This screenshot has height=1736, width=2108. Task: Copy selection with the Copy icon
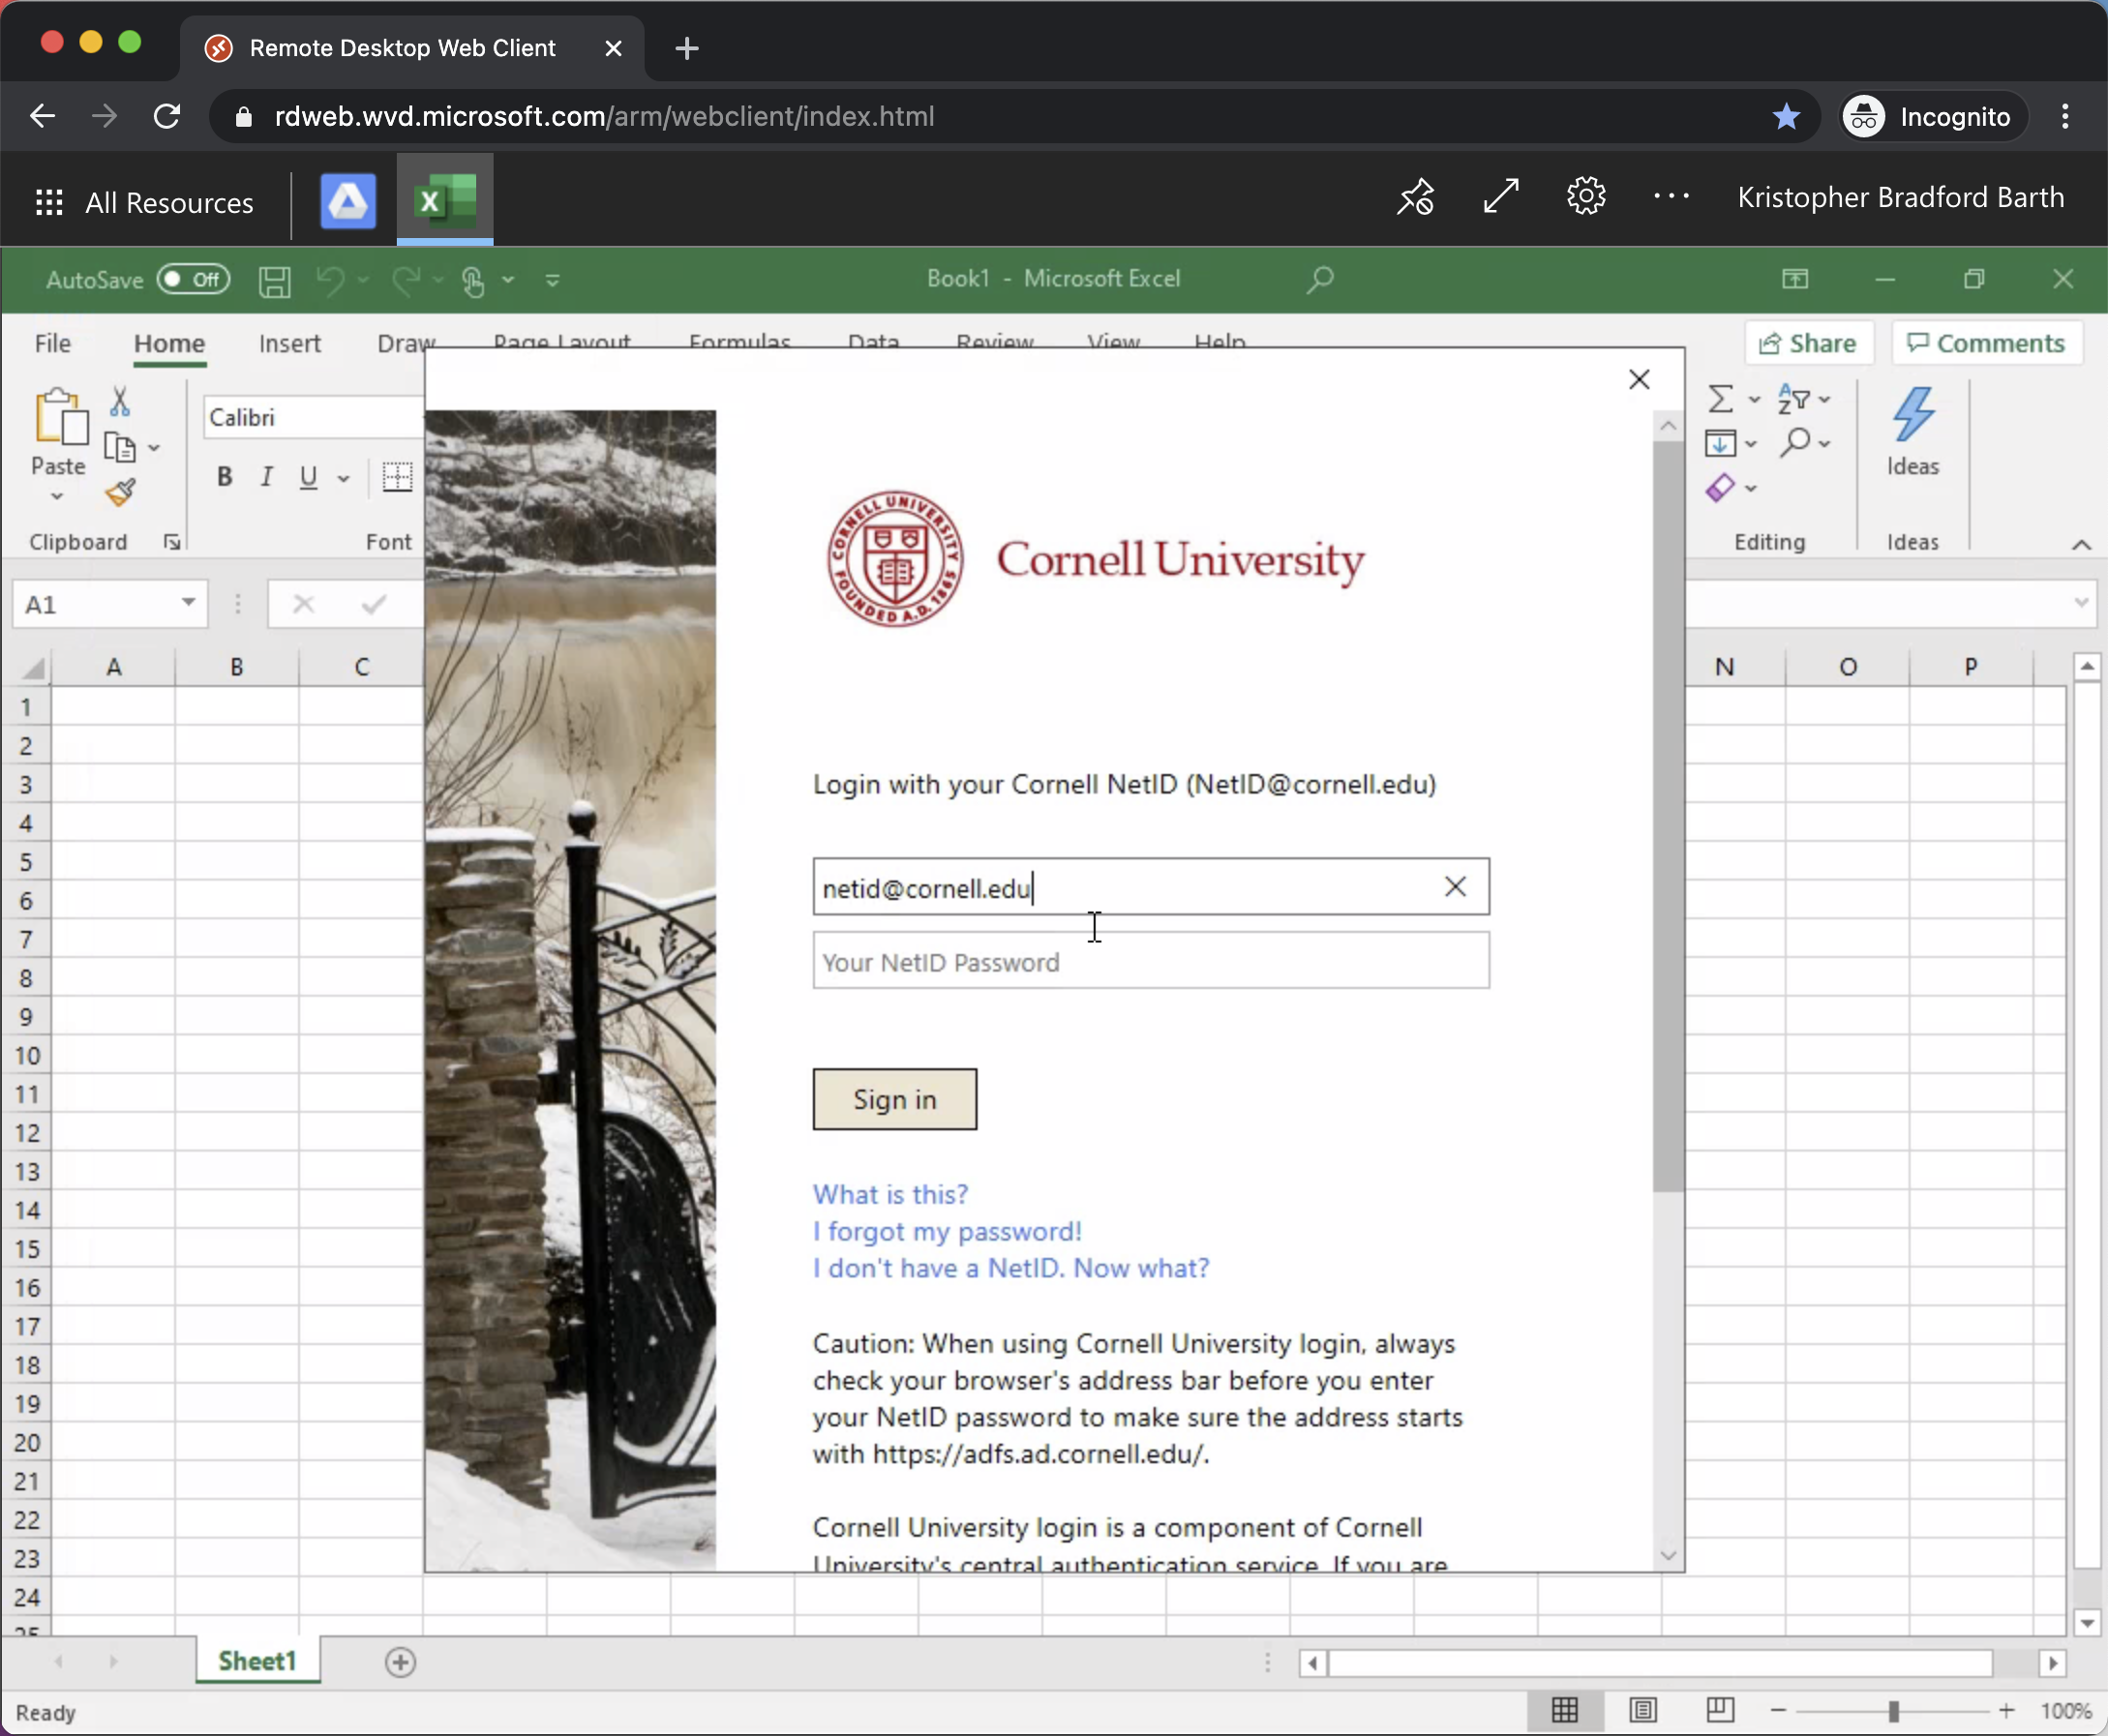tap(120, 447)
